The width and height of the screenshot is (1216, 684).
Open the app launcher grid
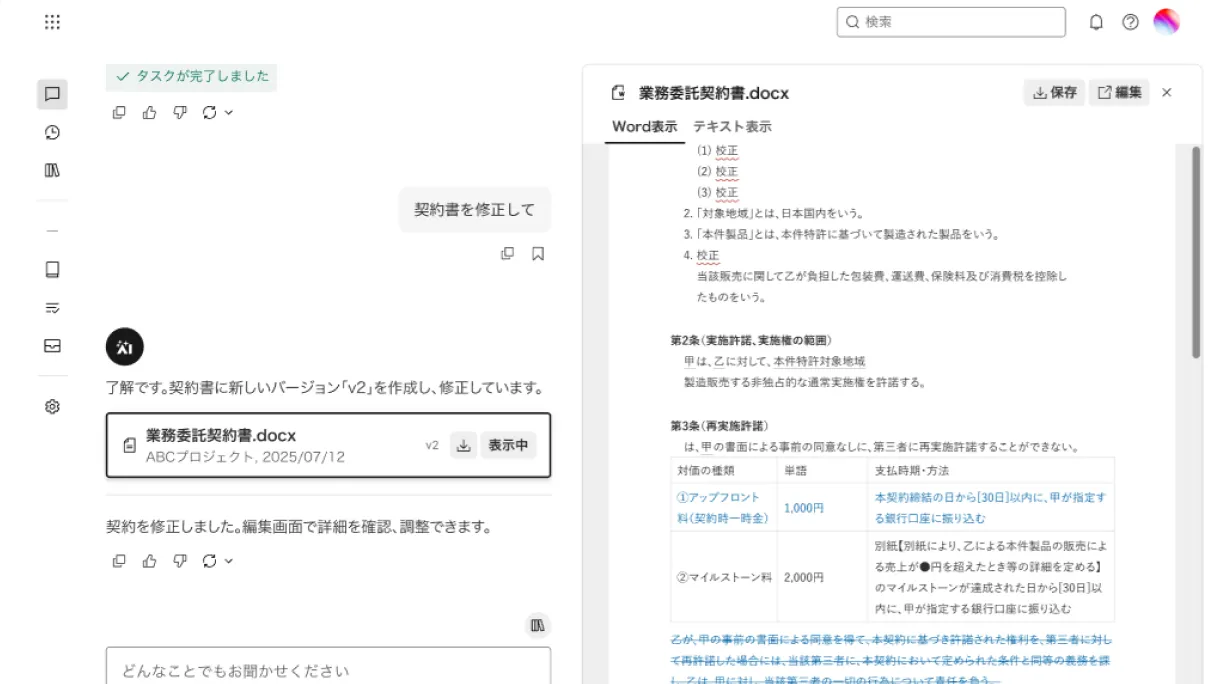click(54, 22)
